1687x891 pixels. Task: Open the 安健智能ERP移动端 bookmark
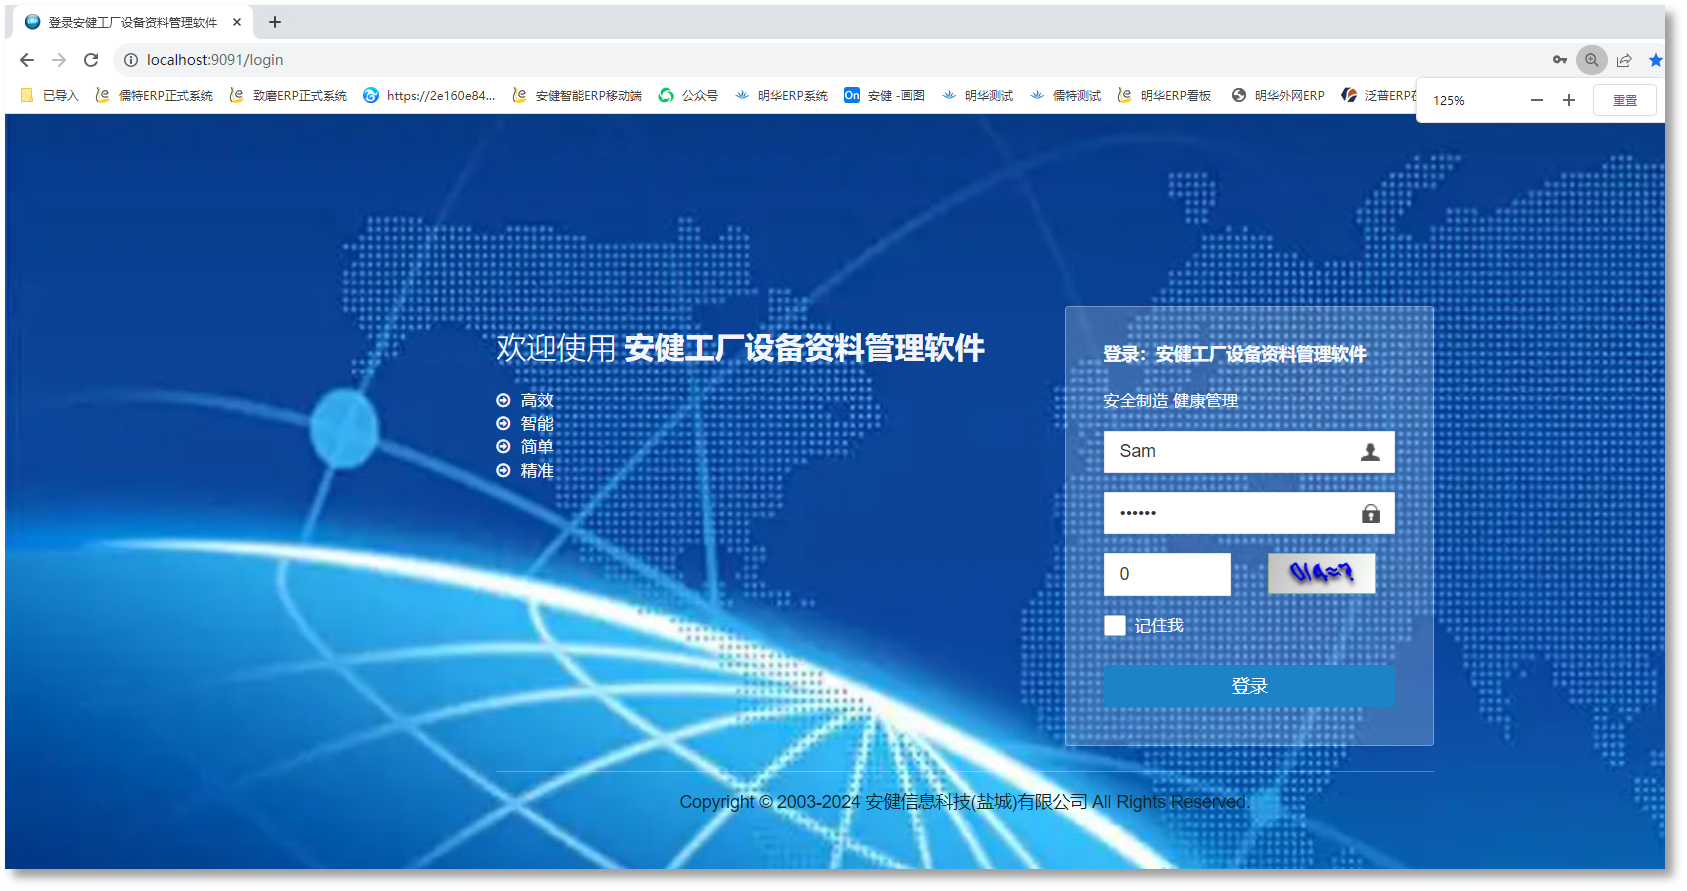(577, 96)
